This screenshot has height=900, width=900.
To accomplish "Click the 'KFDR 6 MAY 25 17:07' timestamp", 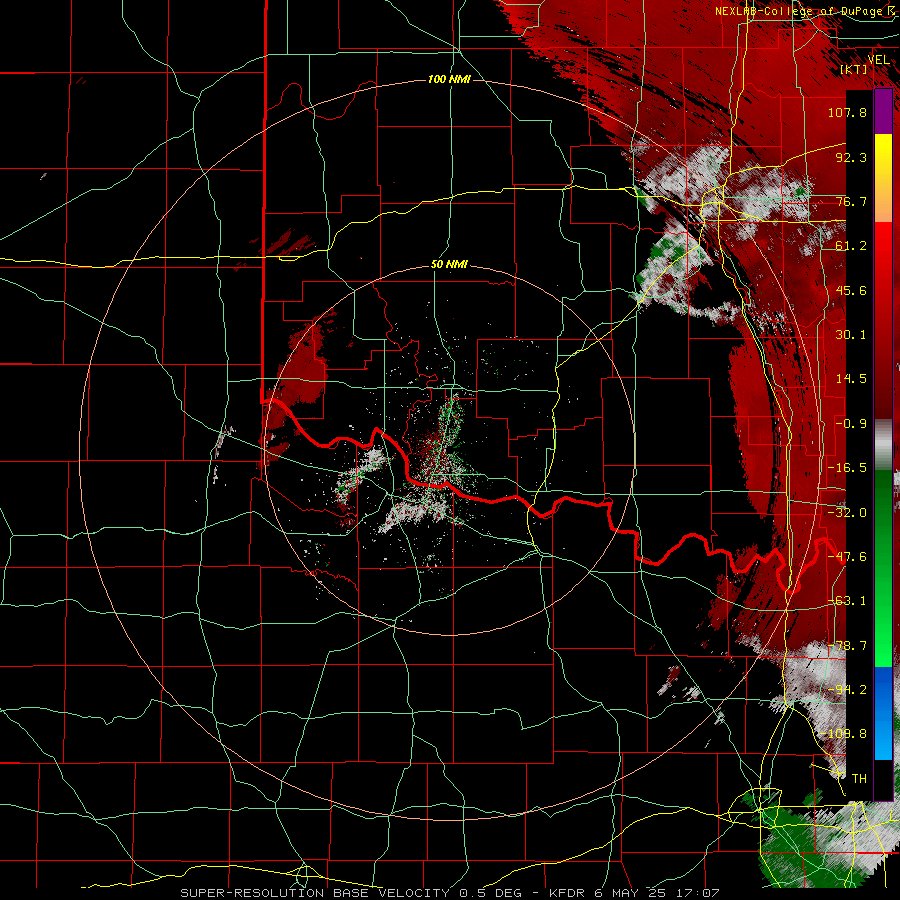I will [x=634, y=893].
